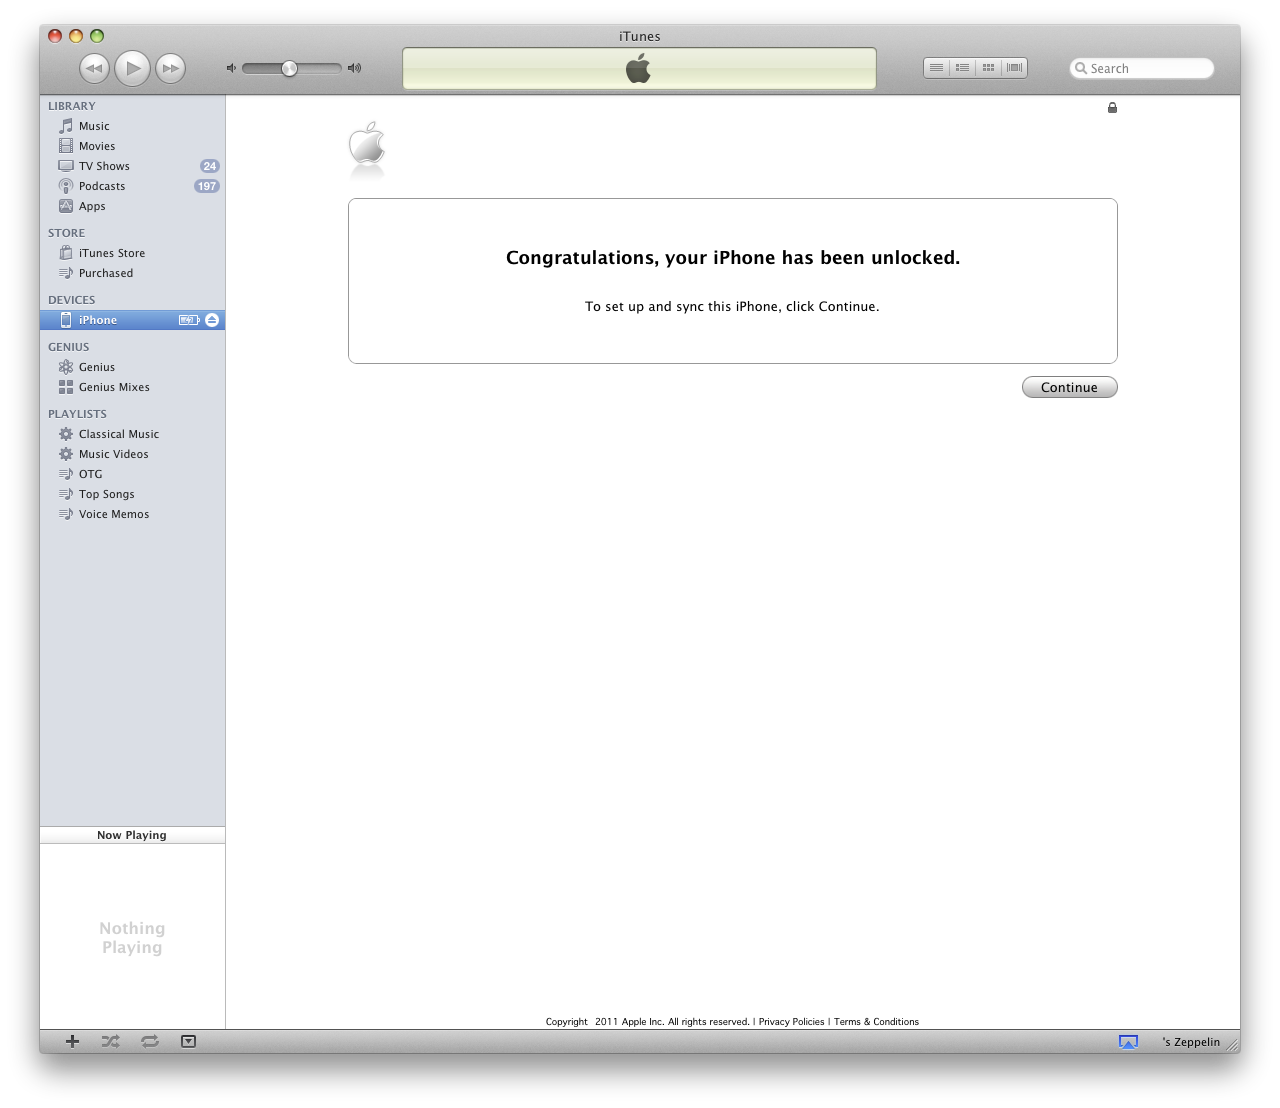Hide the artwork viewer panel
The image size is (1280, 1108).
click(188, 1041)
